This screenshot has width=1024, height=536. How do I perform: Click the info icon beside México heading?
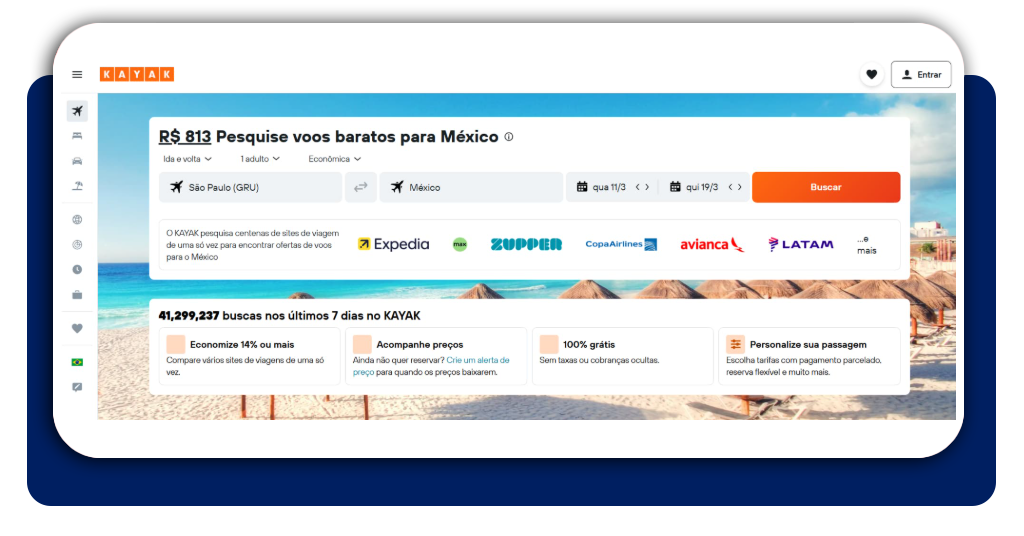509,136
